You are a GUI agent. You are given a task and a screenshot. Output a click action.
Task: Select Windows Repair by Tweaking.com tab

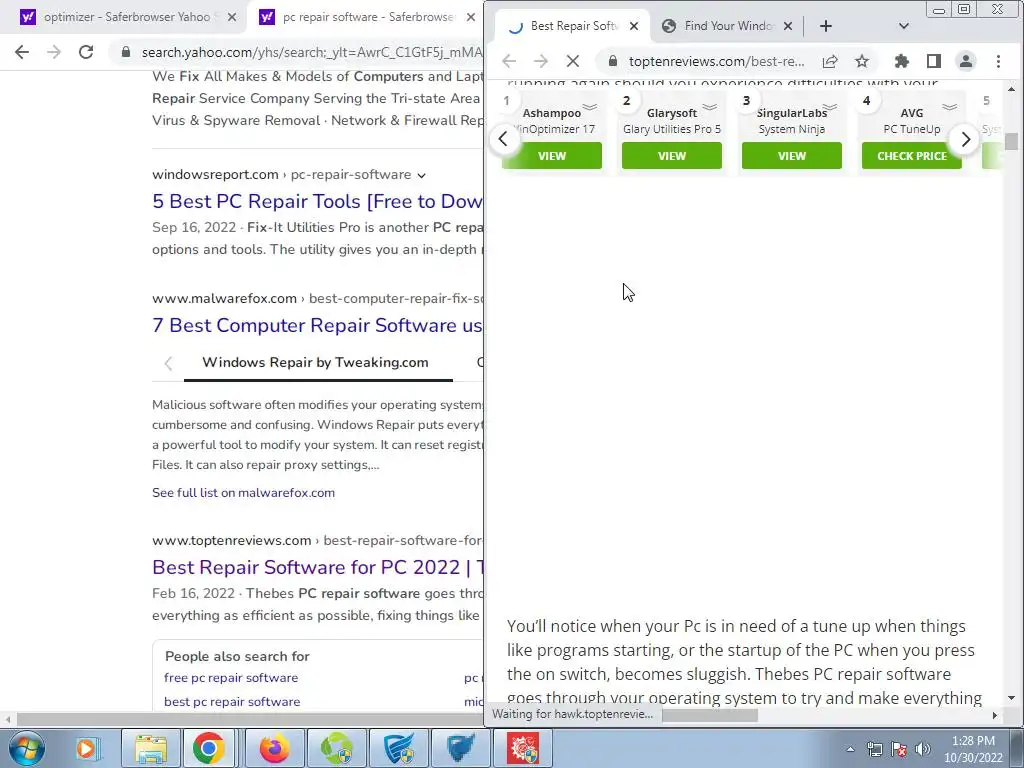pyautogui.click(x=315, y=362)
